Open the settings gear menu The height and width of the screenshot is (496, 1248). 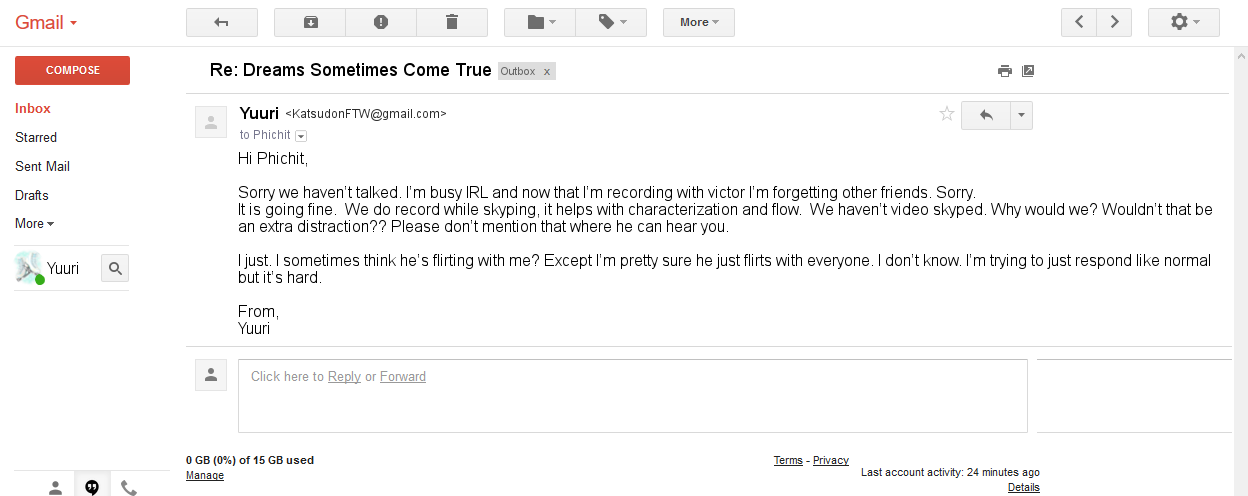tap(1184, 22)
